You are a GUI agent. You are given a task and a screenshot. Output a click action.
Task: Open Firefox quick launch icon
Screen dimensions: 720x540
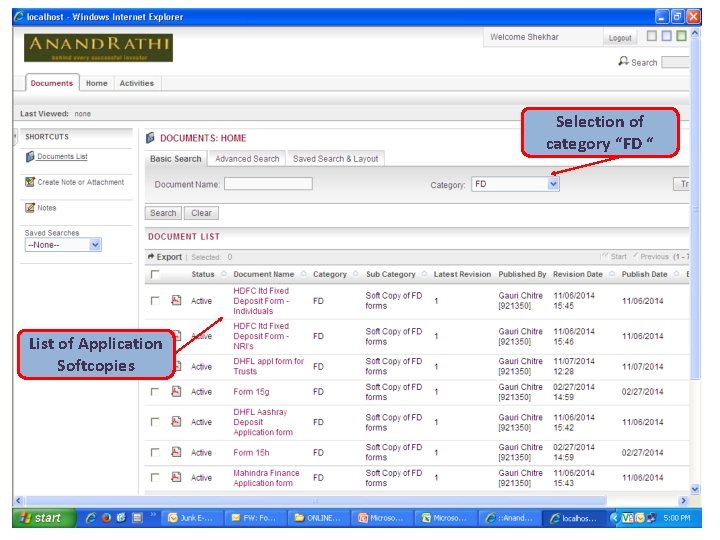pyautogui.click(x=106, y=518)
